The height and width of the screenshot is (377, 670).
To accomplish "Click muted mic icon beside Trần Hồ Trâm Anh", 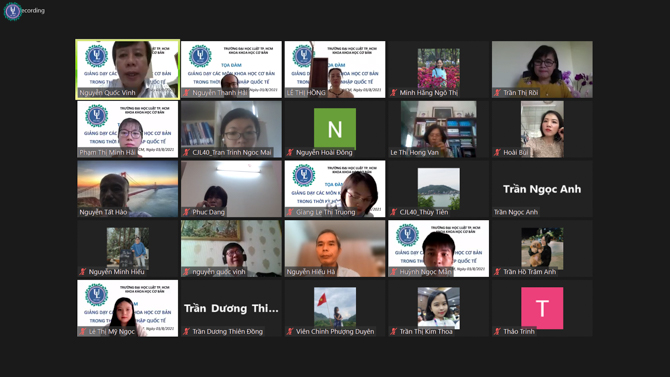I will [x=497, y=271].
